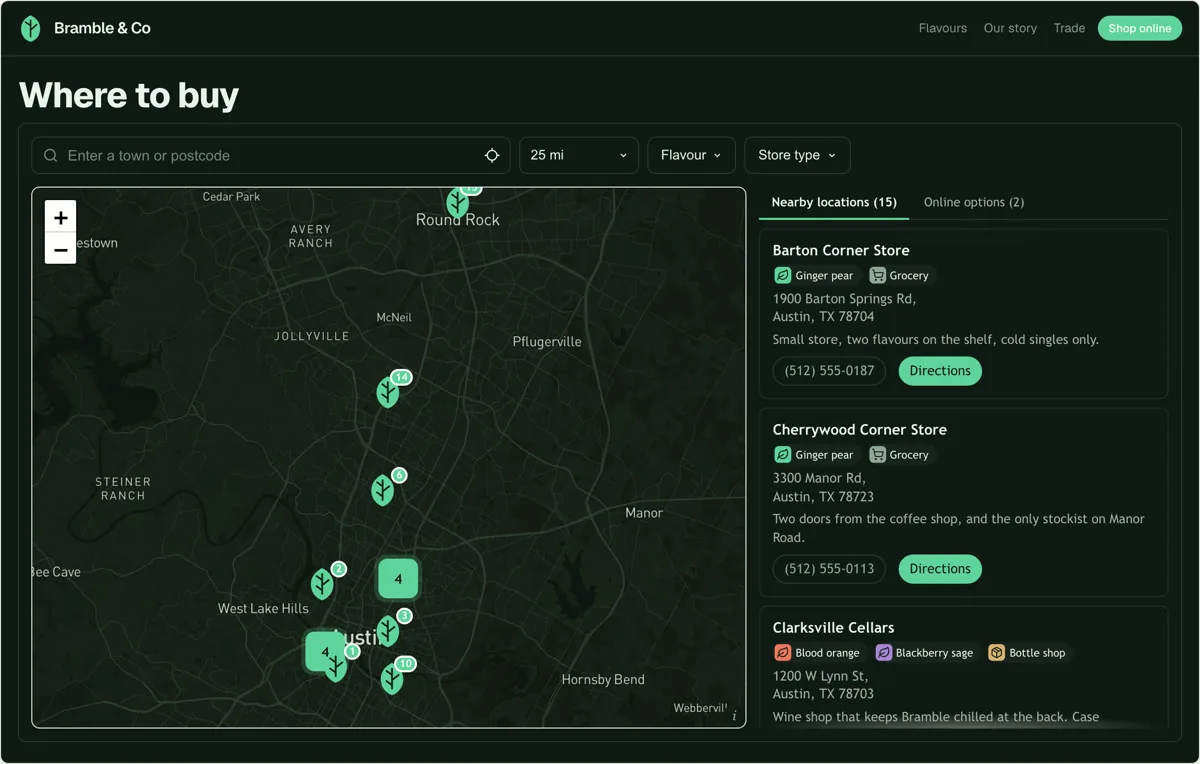The width and height of the screenshot is (1200, 764).
Task: Click the Blood orange flavour icon
Action: (783, 652)
